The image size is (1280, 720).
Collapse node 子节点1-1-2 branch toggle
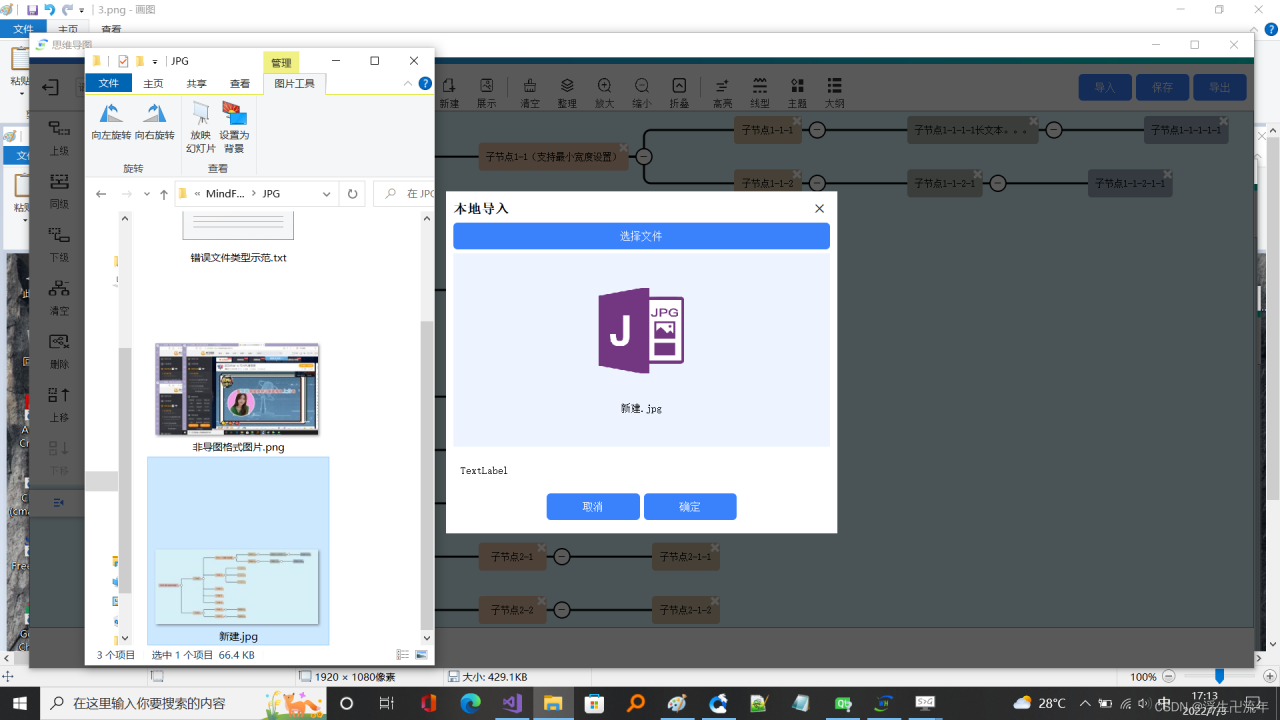point(817,183)
